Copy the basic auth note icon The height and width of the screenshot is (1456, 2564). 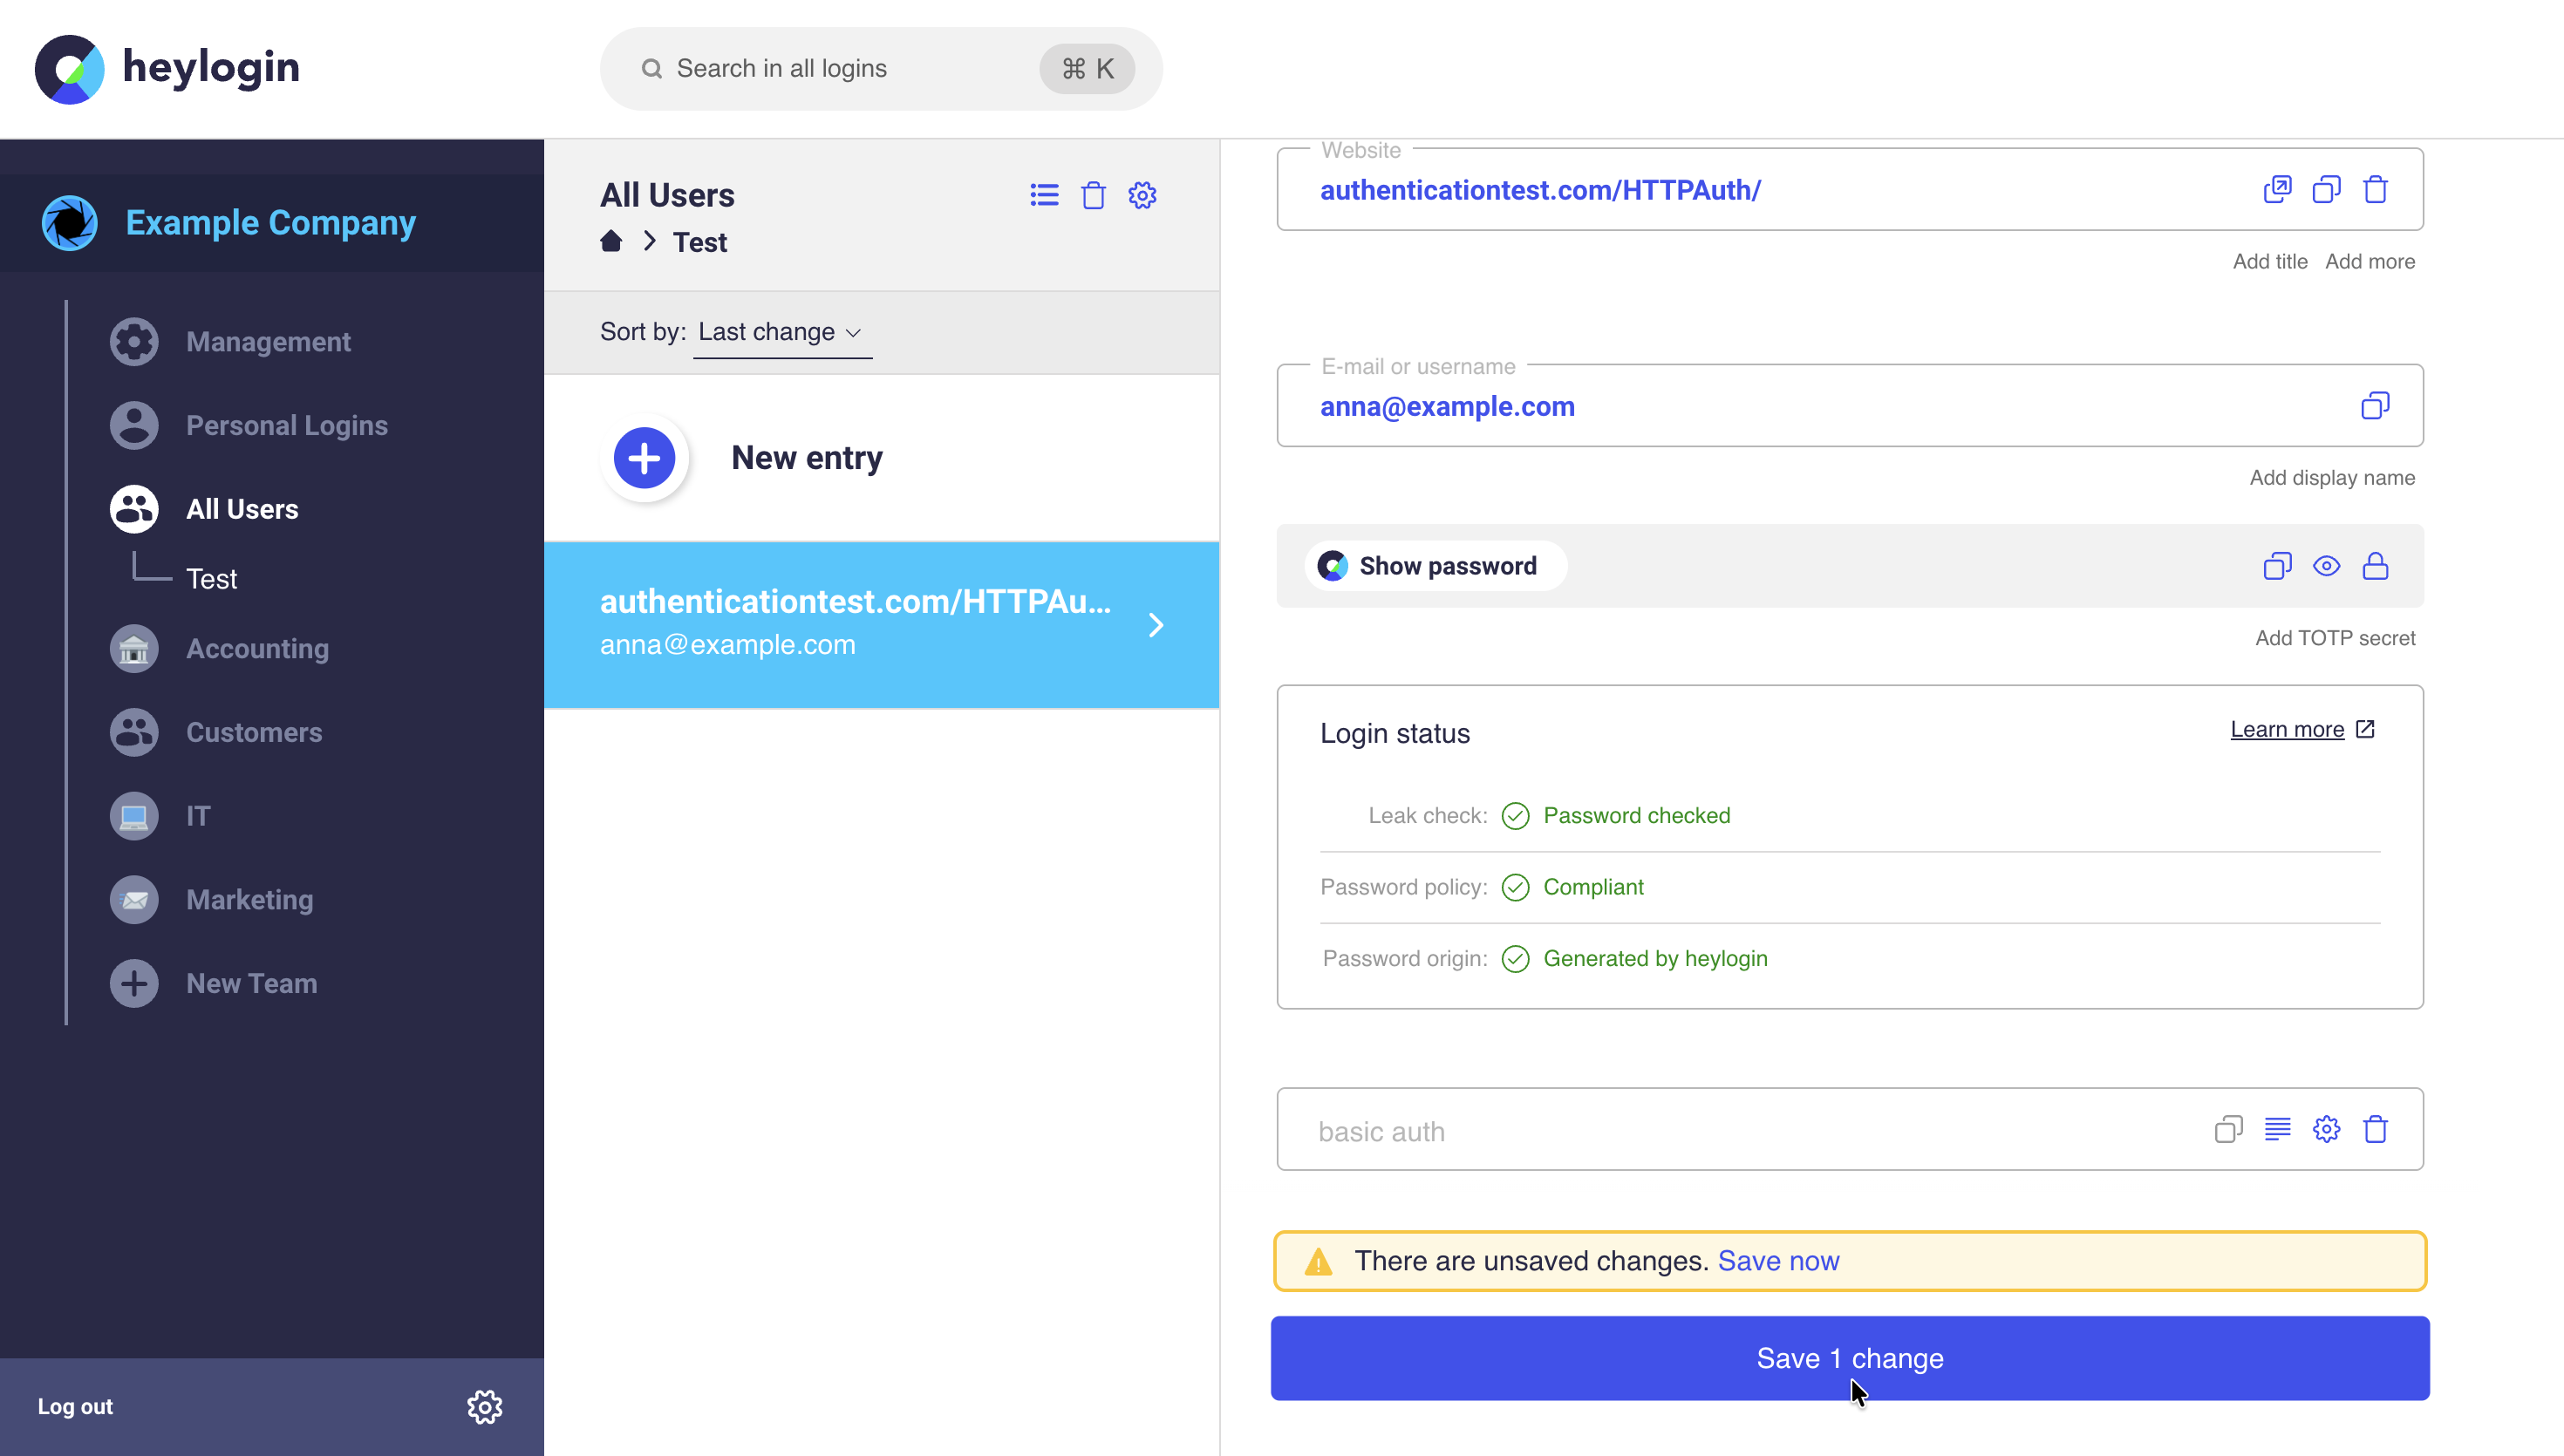2228,1130
